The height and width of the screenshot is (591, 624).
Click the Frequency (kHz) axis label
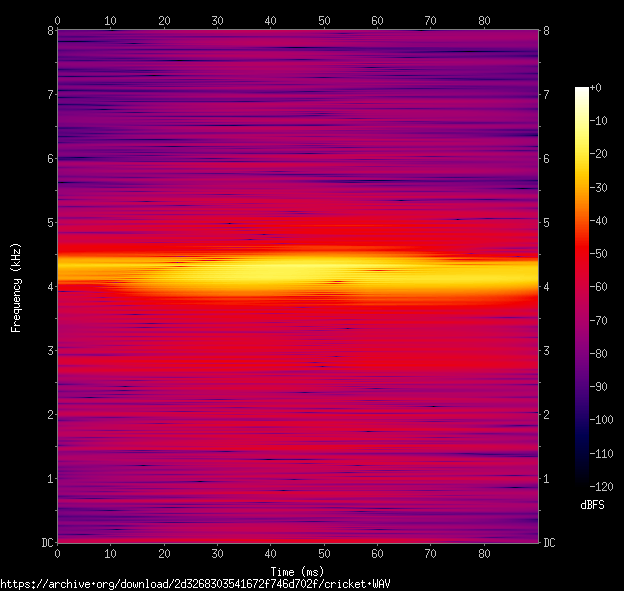16,286
